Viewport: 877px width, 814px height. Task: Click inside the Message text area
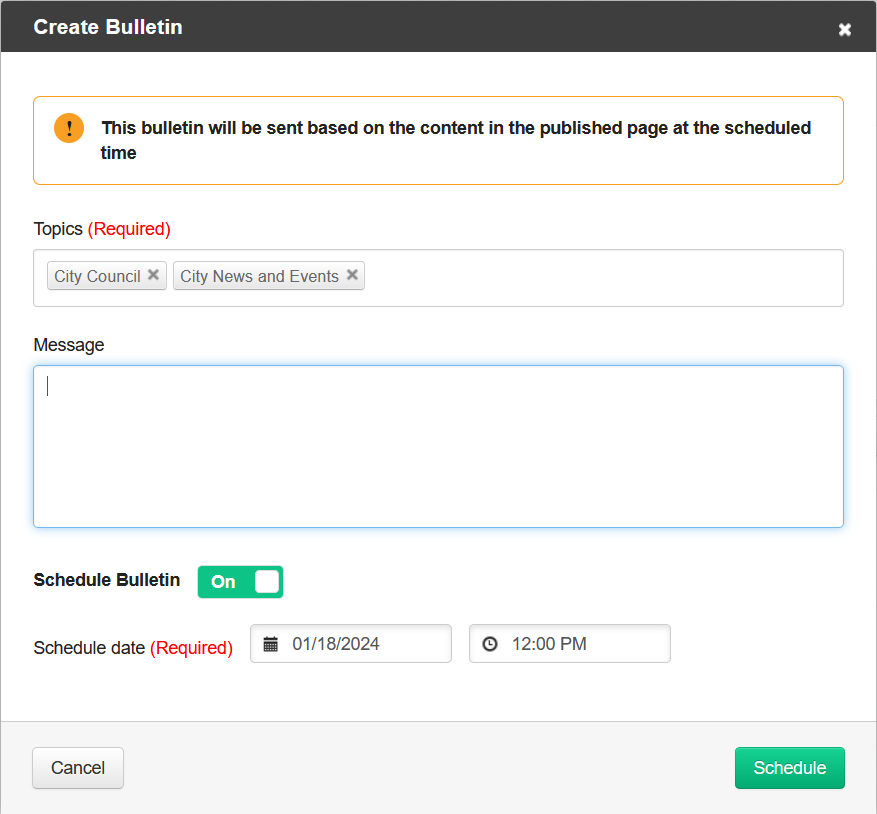(x=438, y=445)
